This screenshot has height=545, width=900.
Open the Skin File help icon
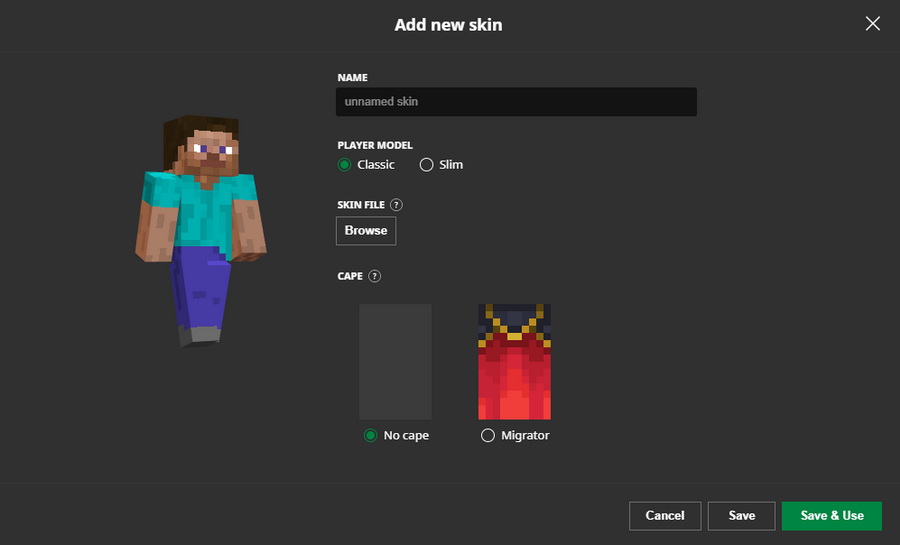(x=396, y=205)
